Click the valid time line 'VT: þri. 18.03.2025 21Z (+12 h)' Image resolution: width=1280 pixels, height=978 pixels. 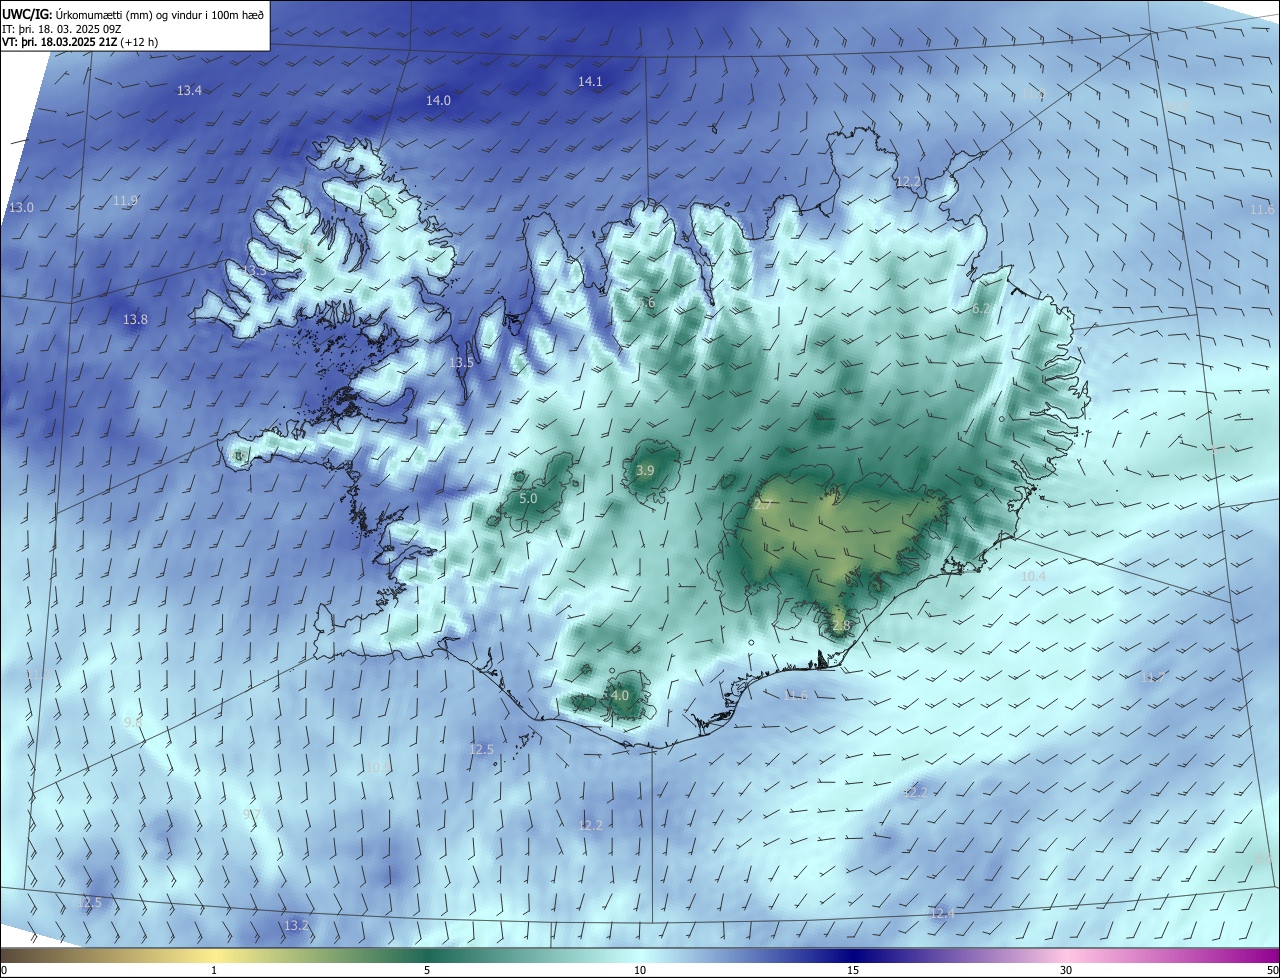[x=80, y=42]
